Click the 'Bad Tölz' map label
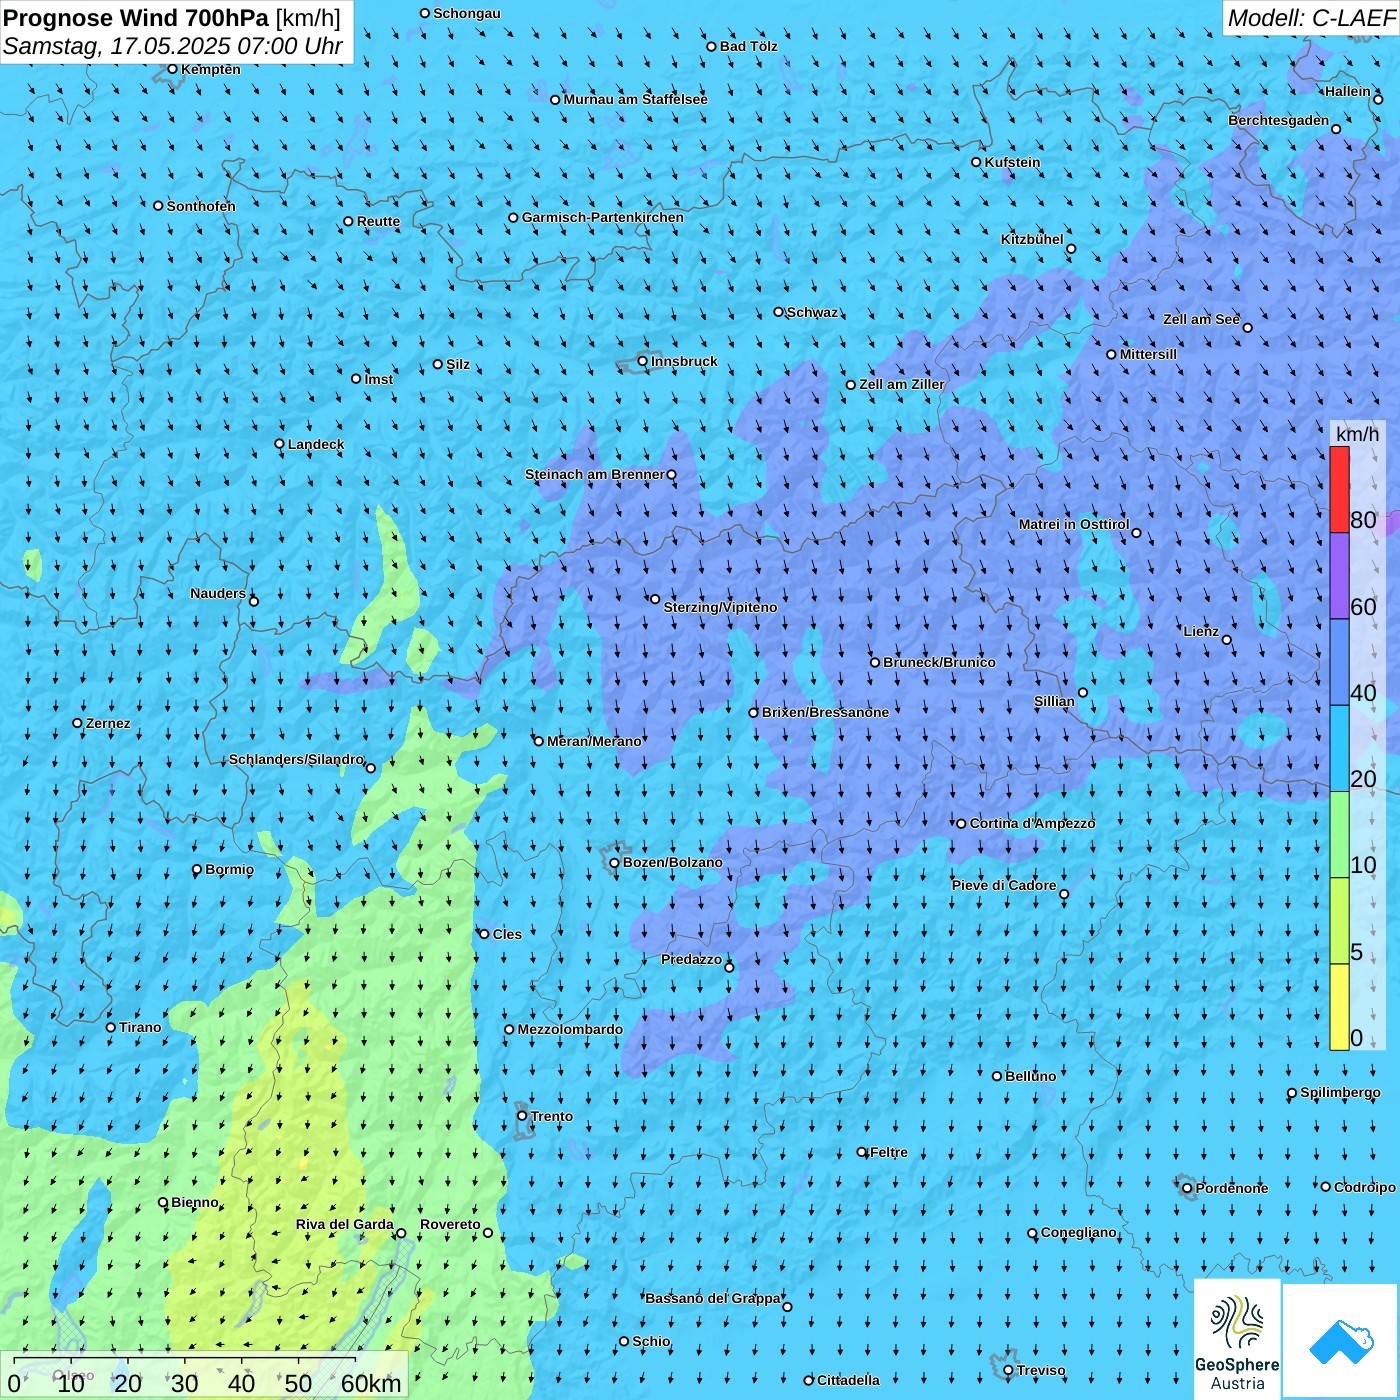This screenshot has width=1400, height=1400. [748, 46]
